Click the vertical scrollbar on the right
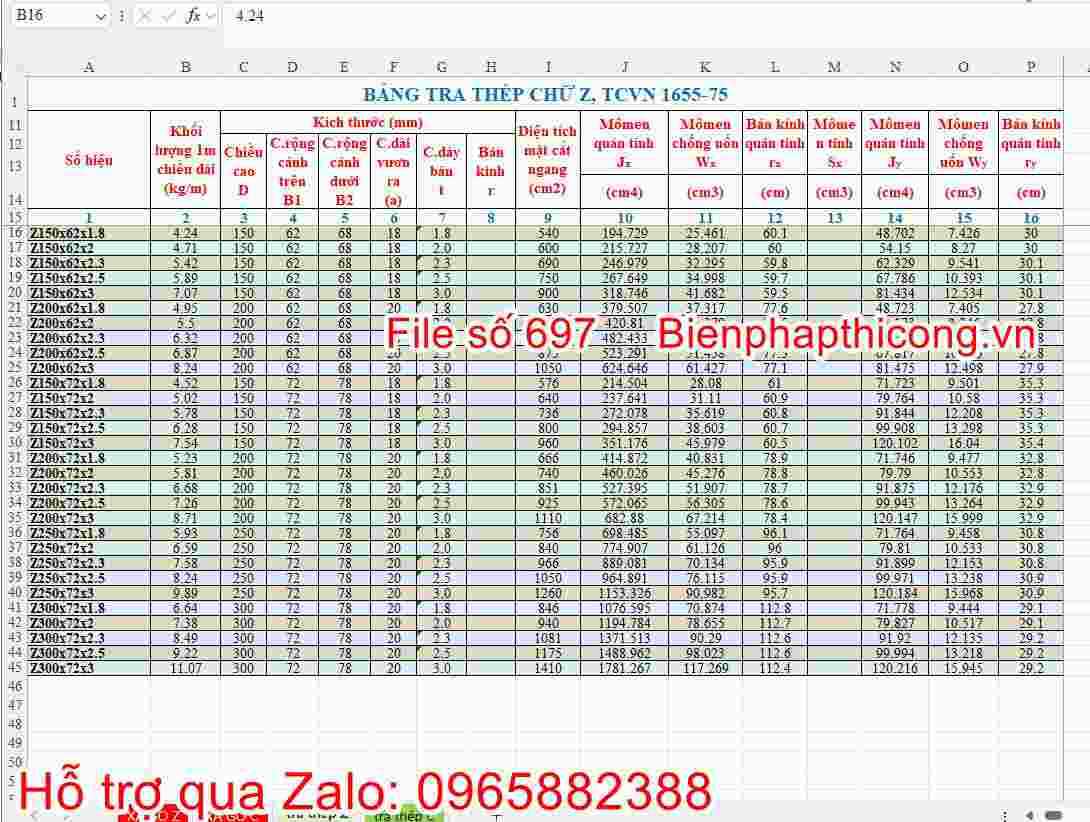Image resolution: width=1090 pixels, height=822 pixels. click(x=1083, y=400)
